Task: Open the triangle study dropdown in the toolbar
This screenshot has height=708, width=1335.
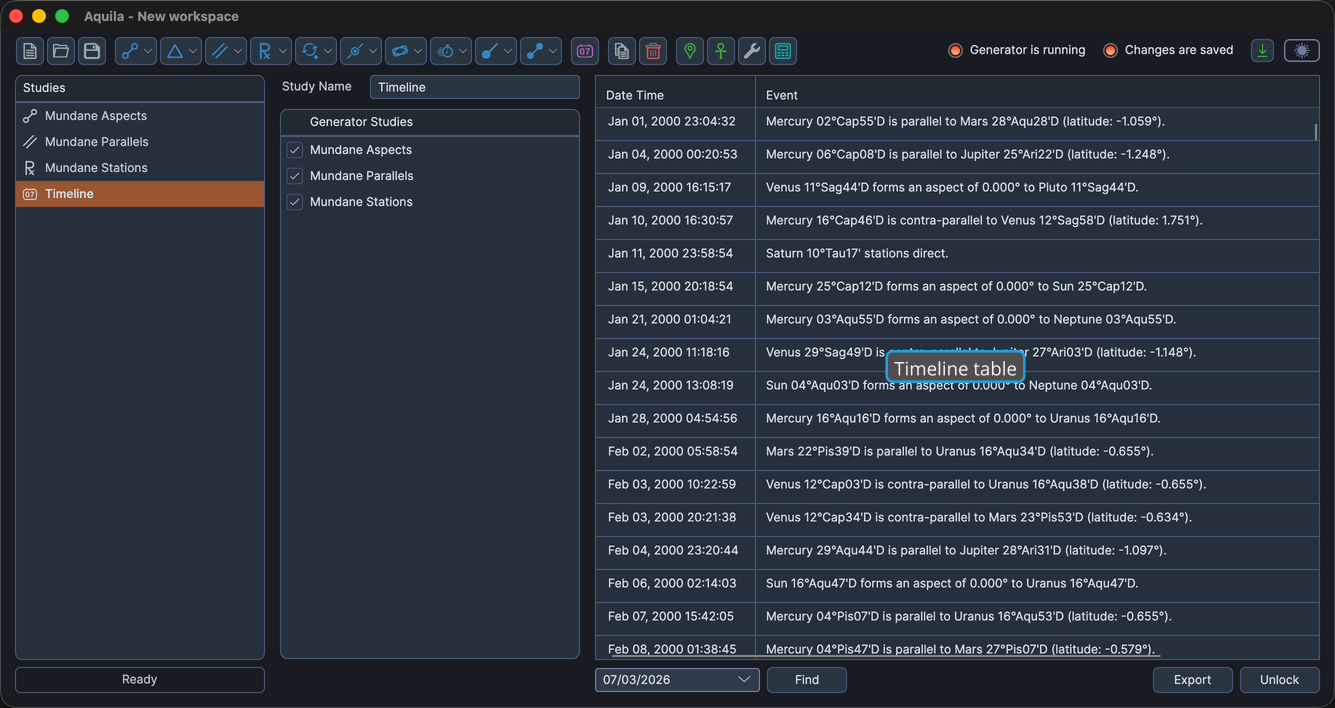Action: point(181,51)
